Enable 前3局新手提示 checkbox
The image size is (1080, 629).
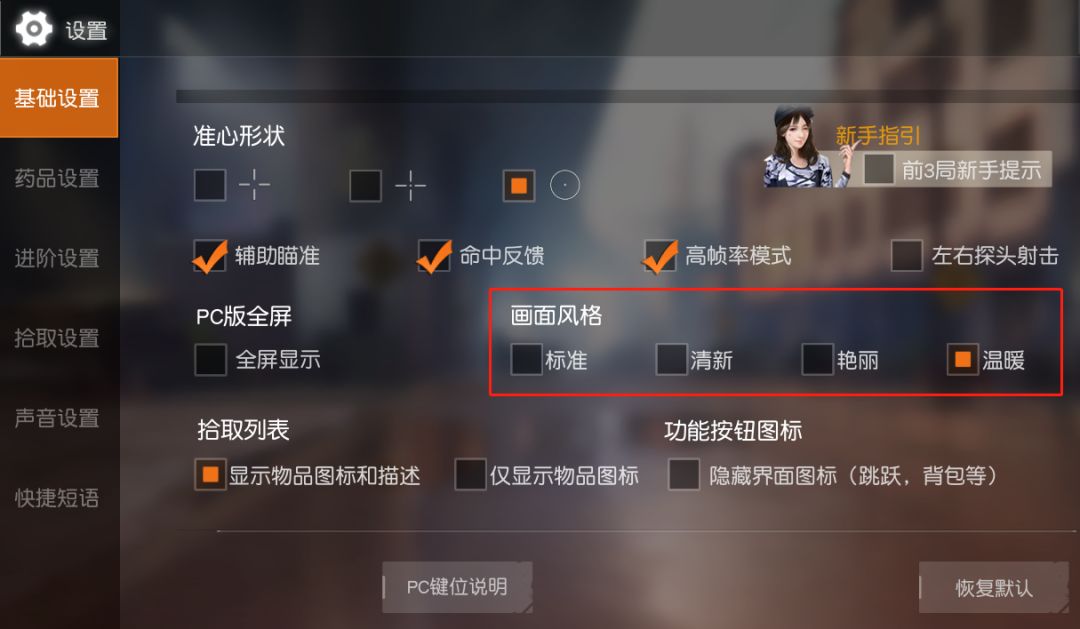click(x=879, y=169)
